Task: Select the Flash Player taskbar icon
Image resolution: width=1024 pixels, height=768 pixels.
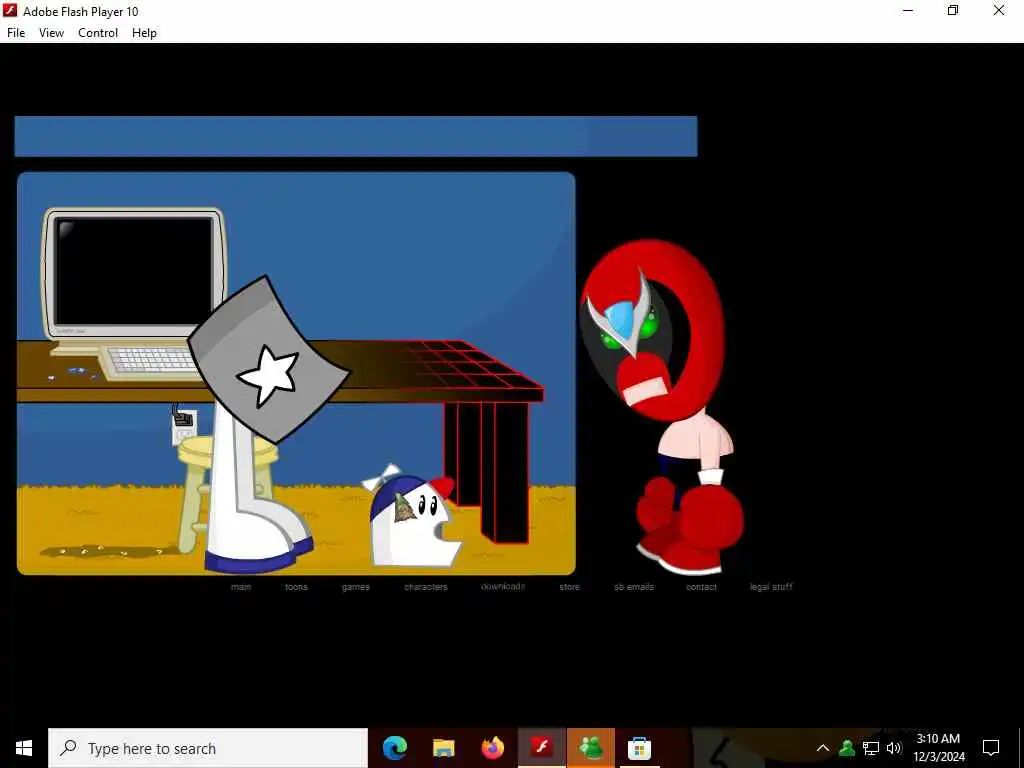Action: [541, 748]
